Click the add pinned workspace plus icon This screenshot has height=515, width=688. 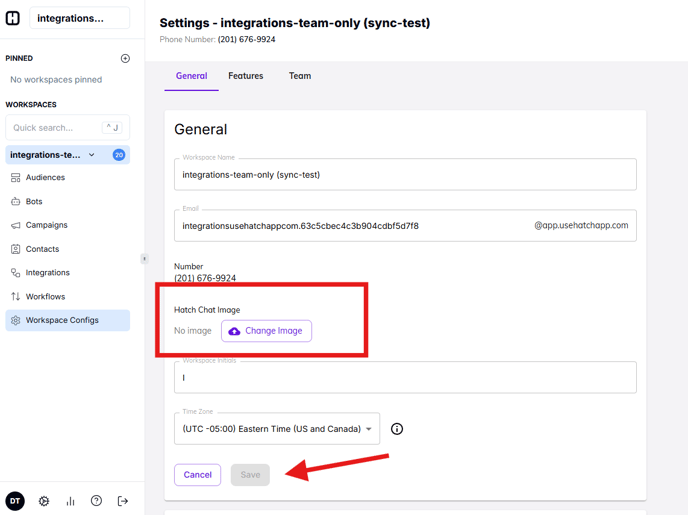125,58
